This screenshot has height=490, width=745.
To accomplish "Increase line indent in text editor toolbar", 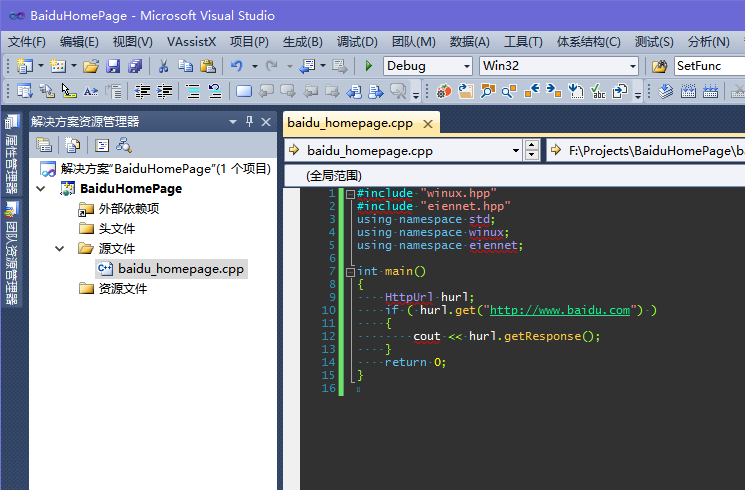I will coord(164,91).
